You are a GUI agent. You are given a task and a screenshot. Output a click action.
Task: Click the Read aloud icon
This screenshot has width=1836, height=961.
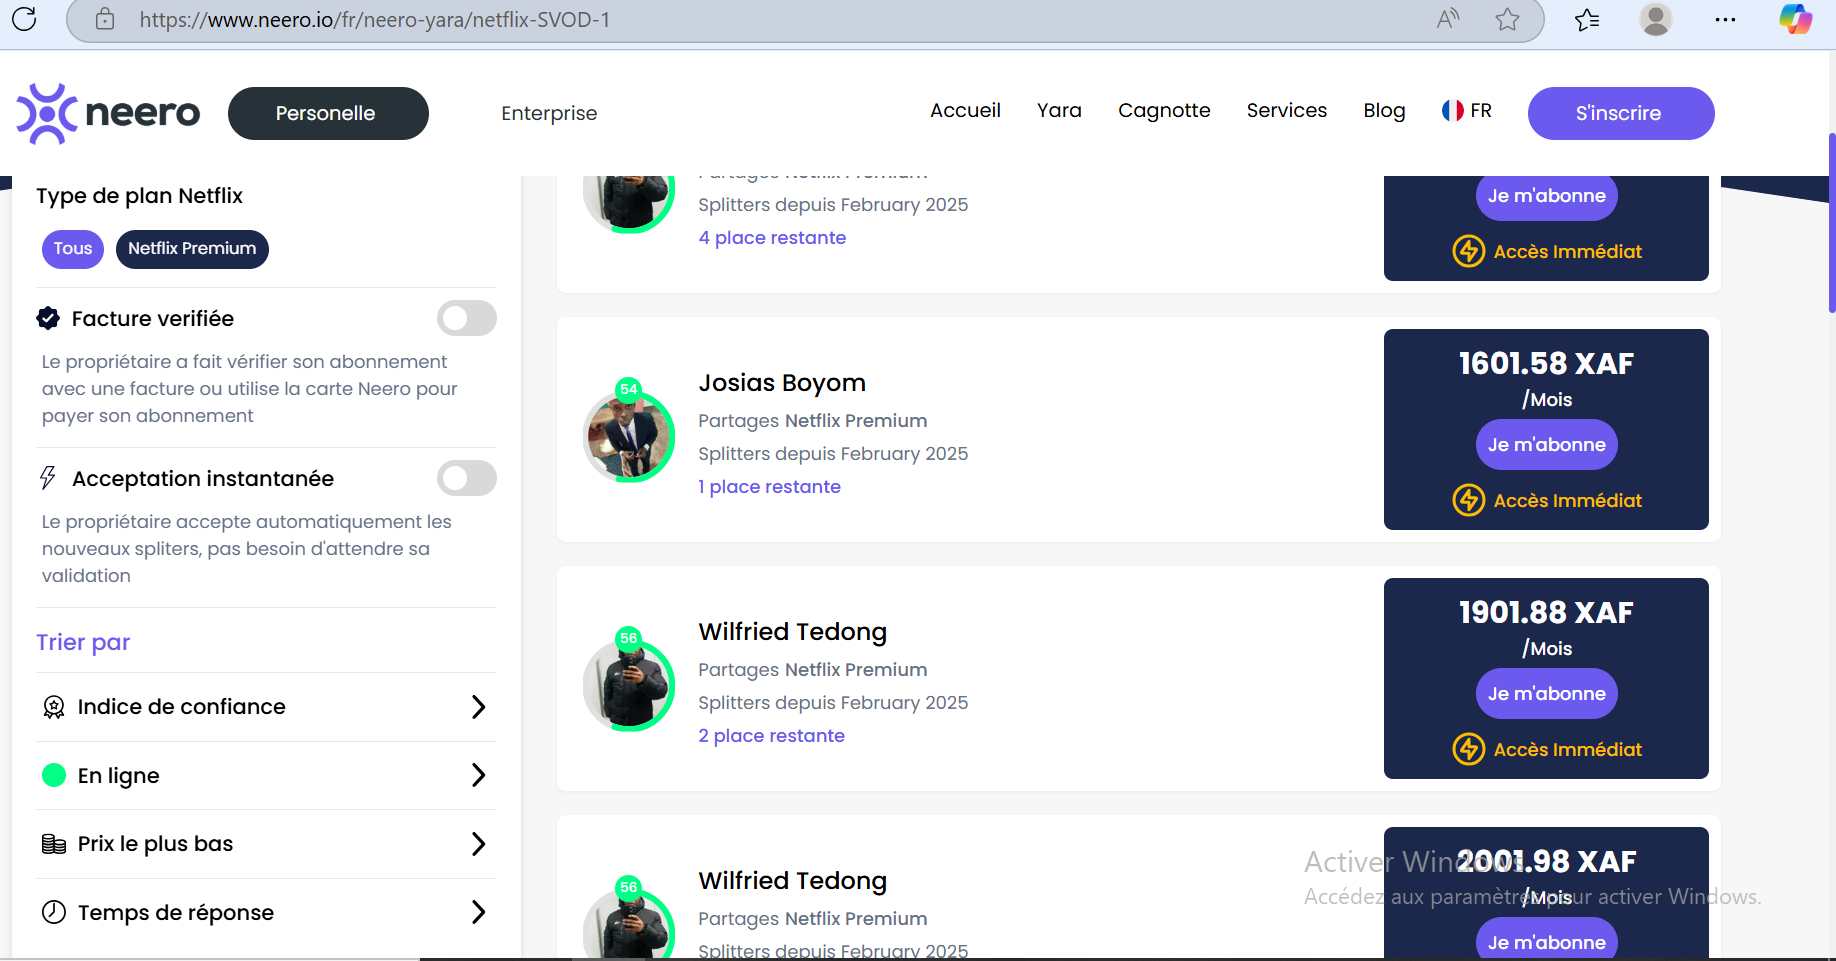tap(1448, 19)
